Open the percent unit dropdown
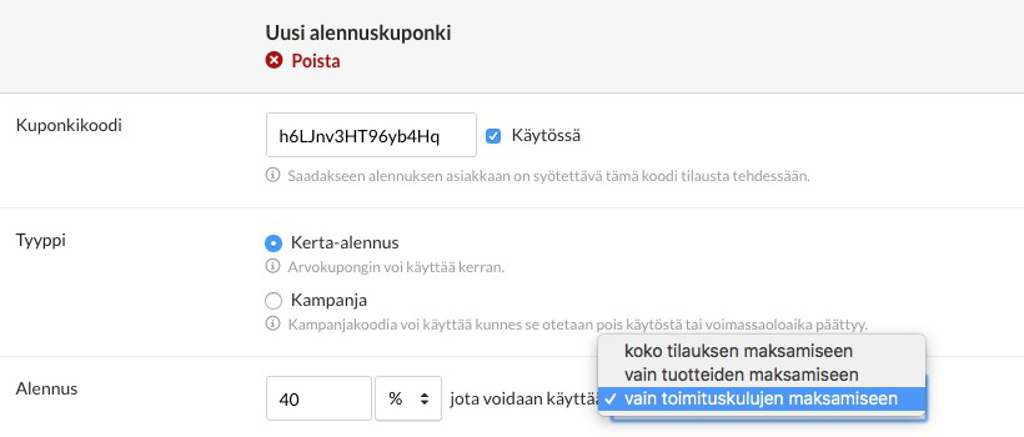Viewport: 1024px width, 437px height. tap(409, 398)
